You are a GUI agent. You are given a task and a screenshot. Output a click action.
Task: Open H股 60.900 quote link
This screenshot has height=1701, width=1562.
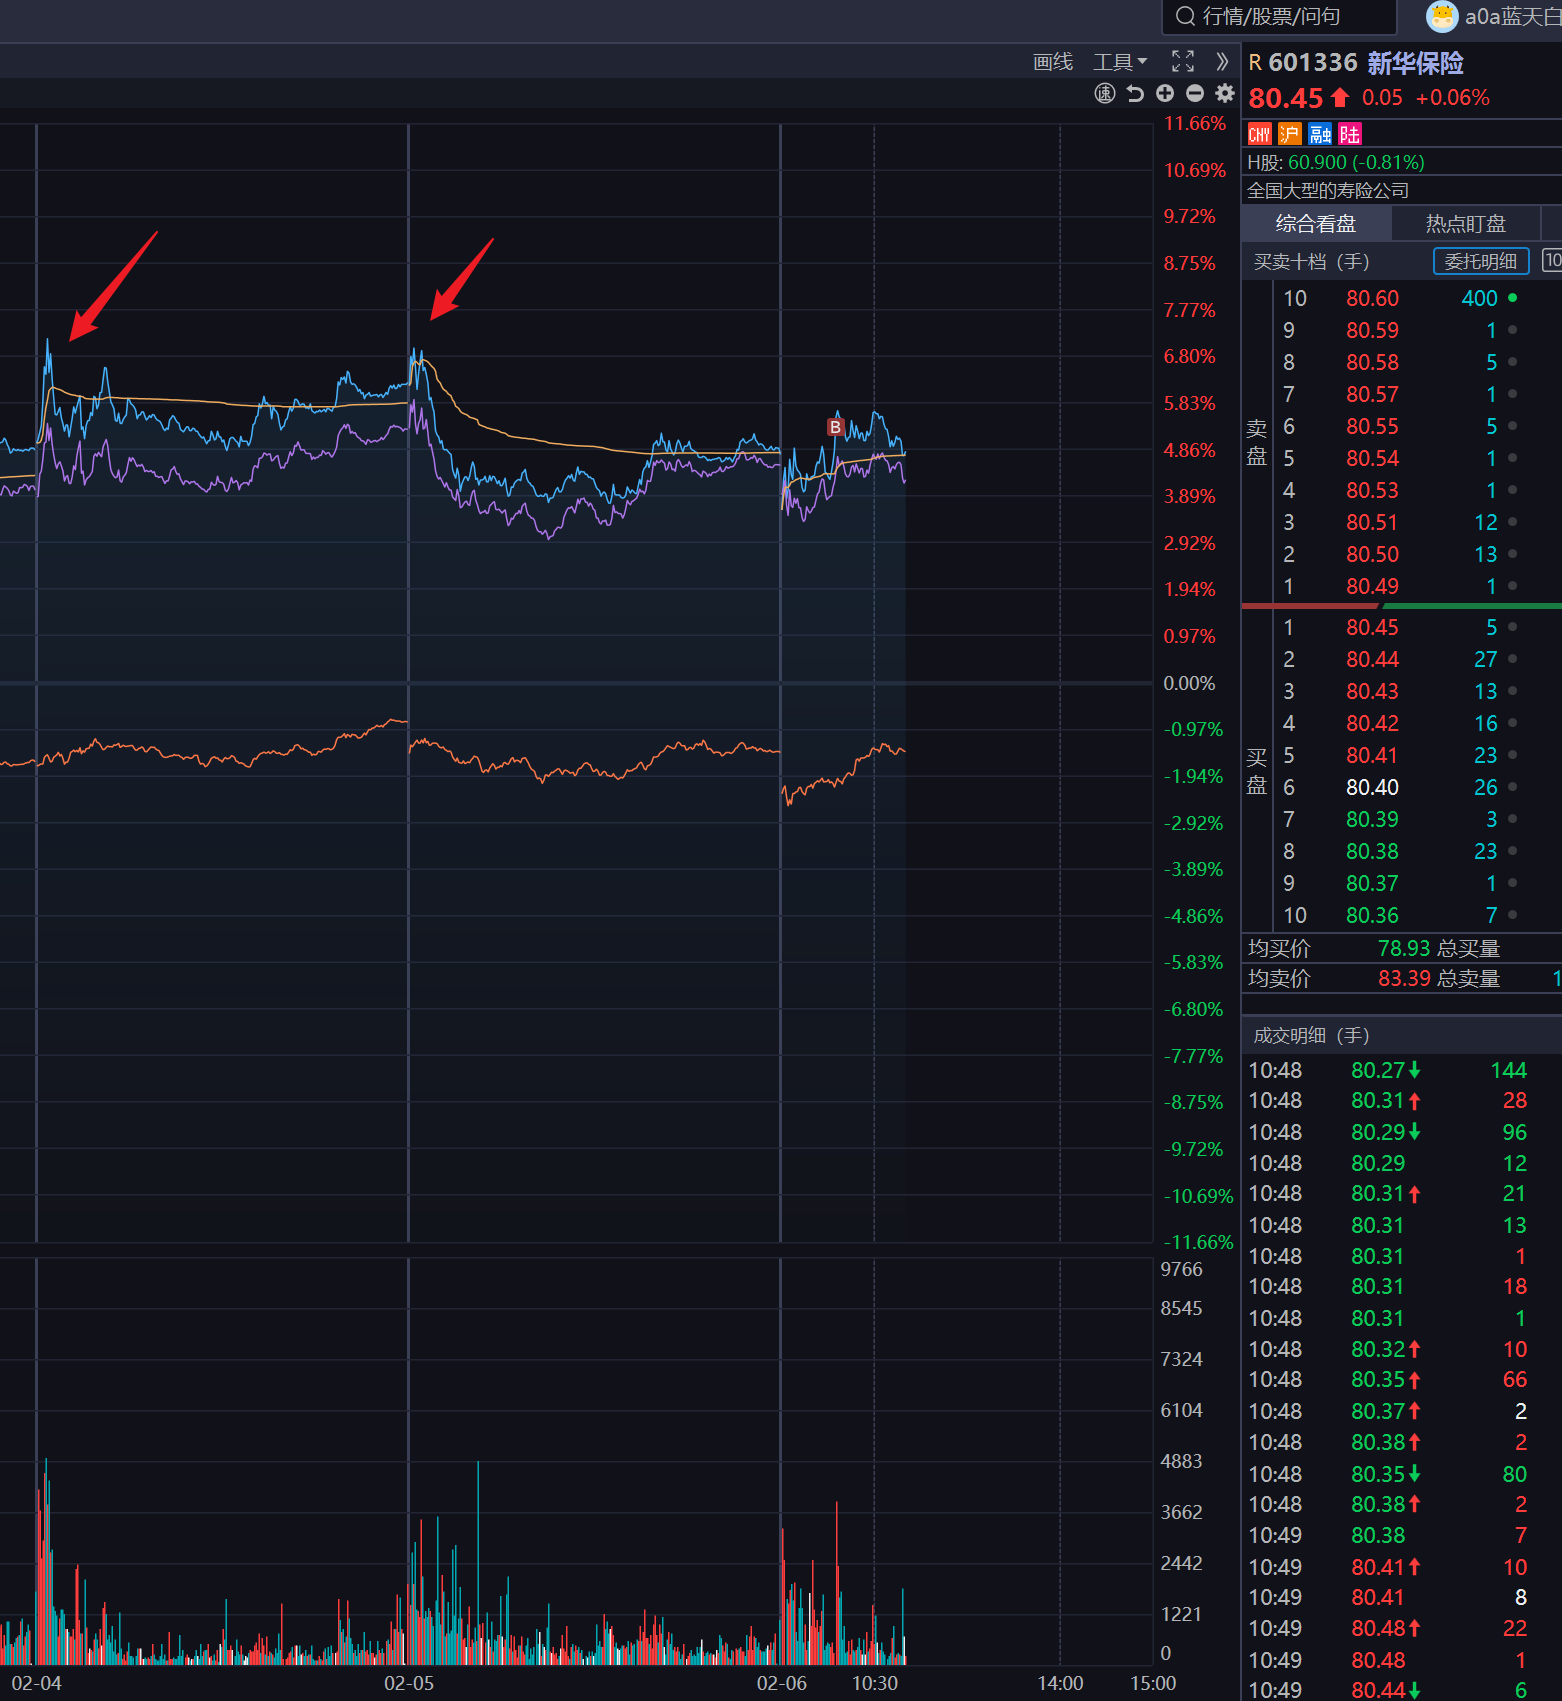click(1335, 162)
